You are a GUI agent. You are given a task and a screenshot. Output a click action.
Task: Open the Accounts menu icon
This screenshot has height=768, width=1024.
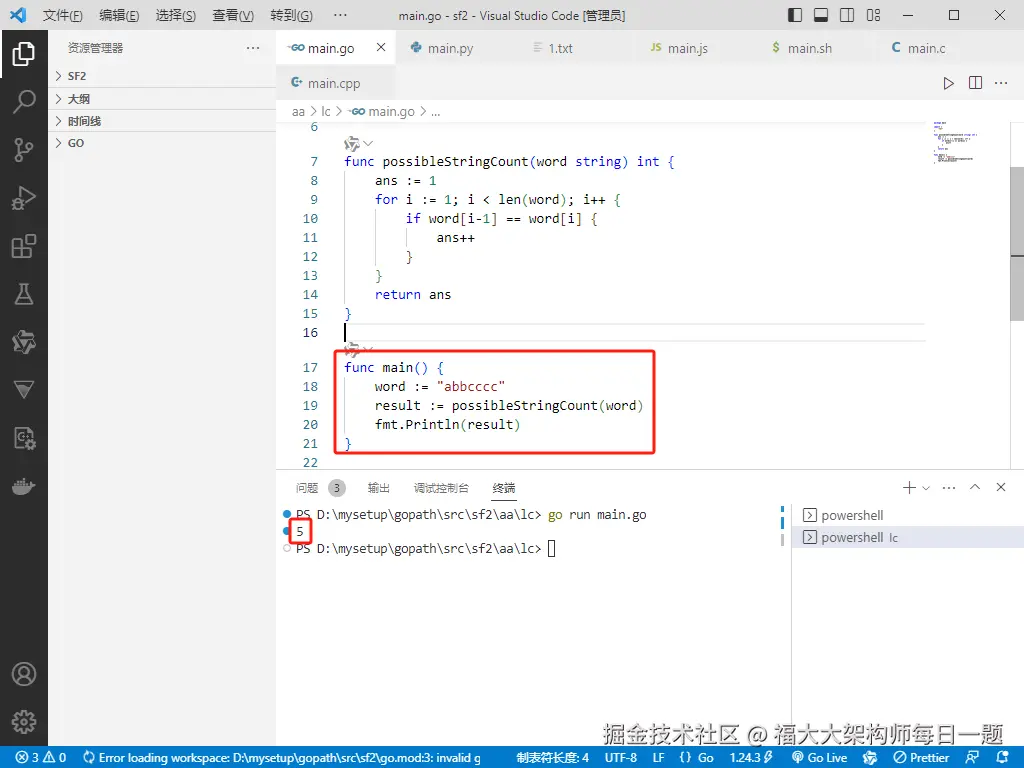coord(24,674)
